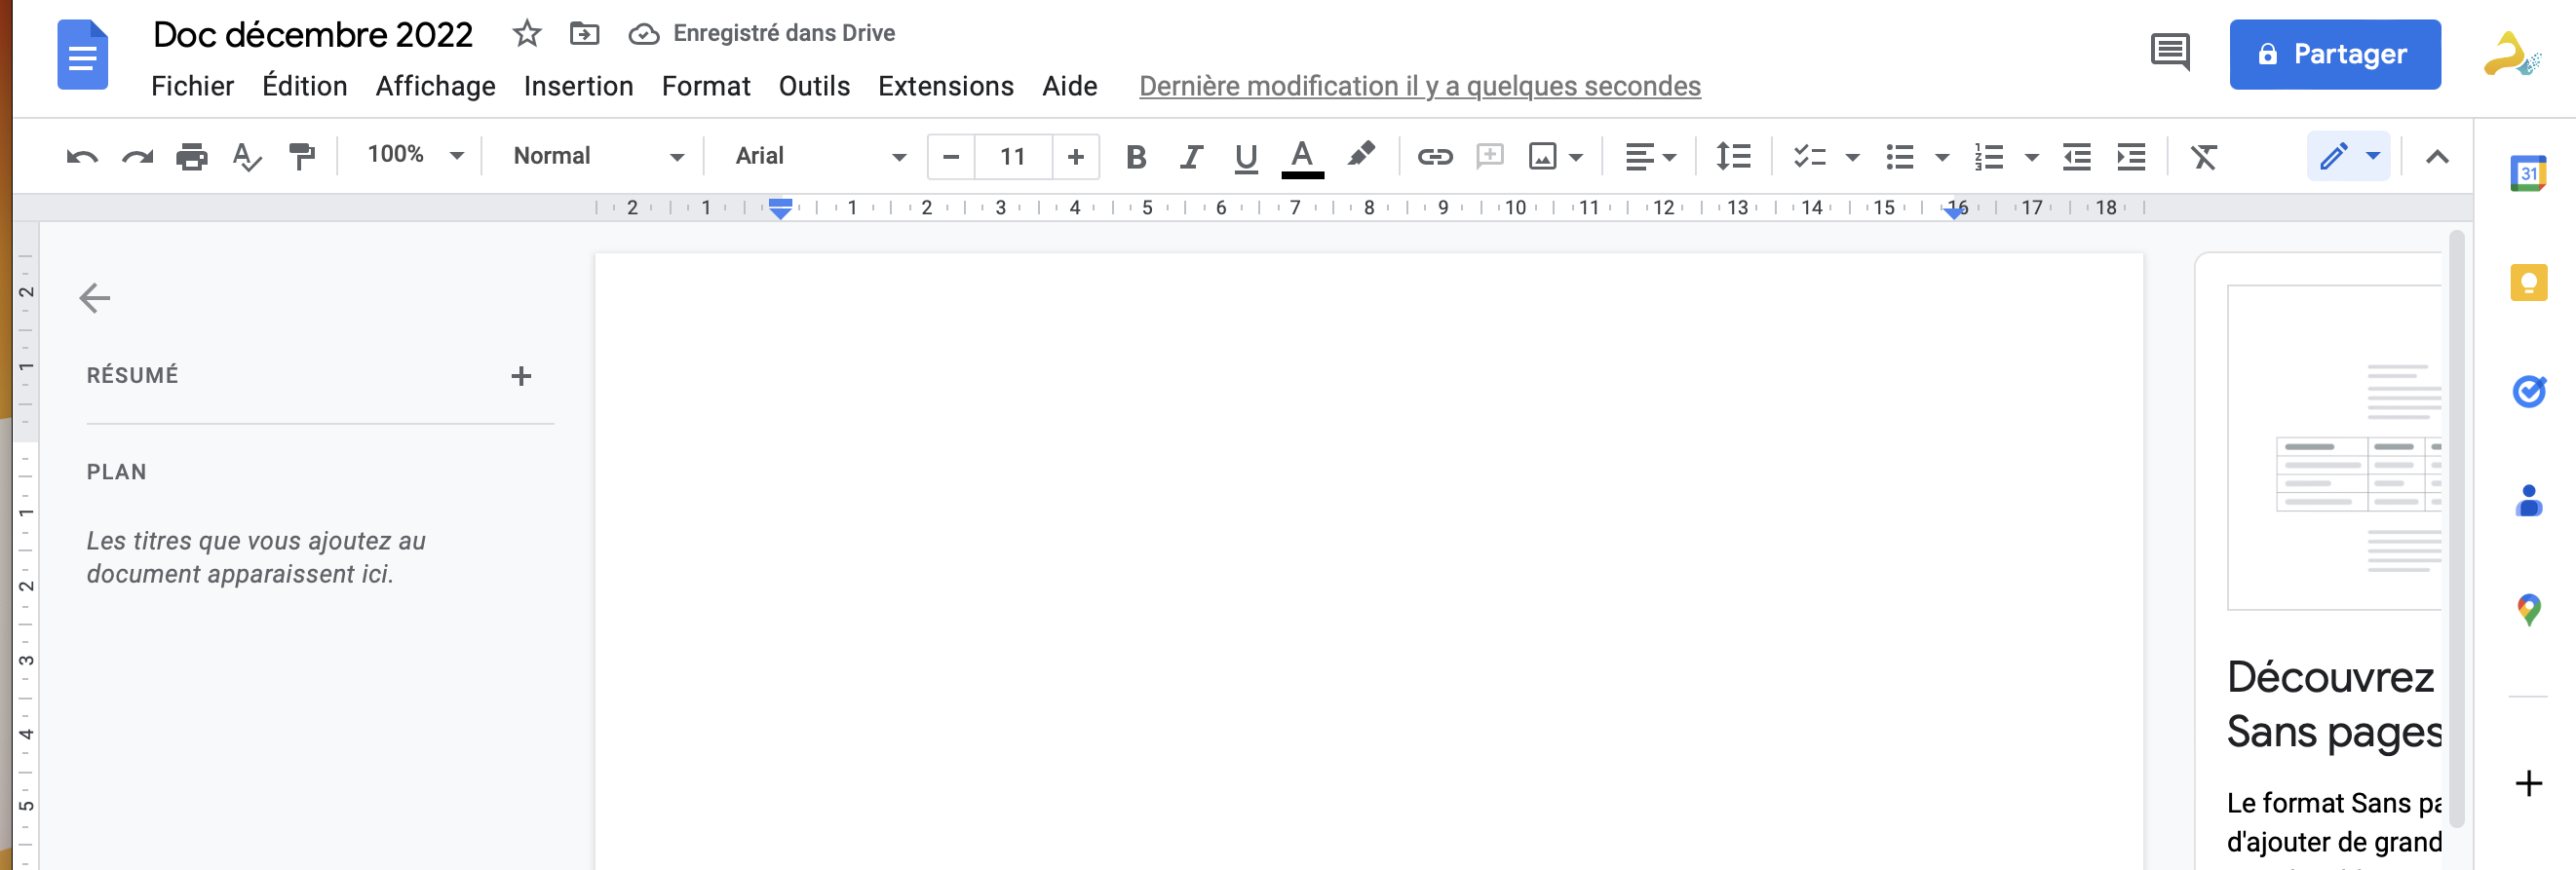Toggle underline formatting
The width and height of the screenshot is (2576, 870).
1245,157
